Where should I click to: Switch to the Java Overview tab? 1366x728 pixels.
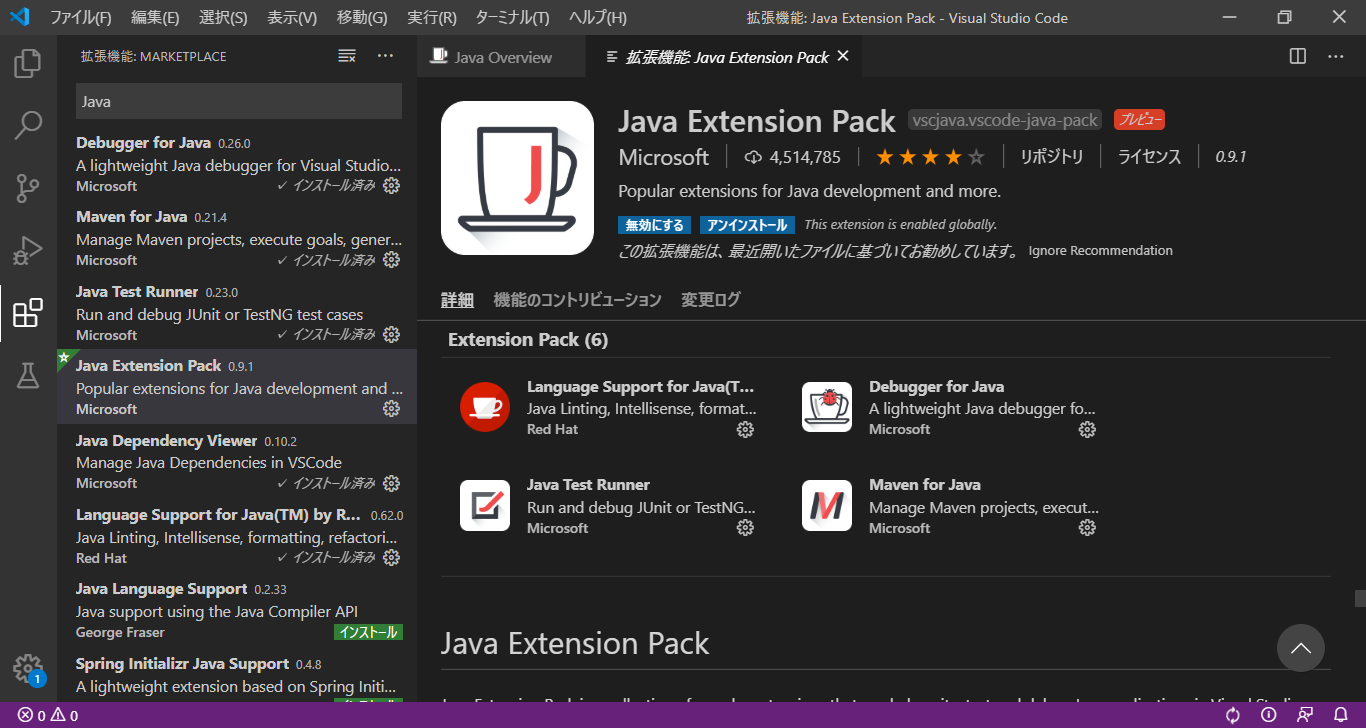coord(502,57)
